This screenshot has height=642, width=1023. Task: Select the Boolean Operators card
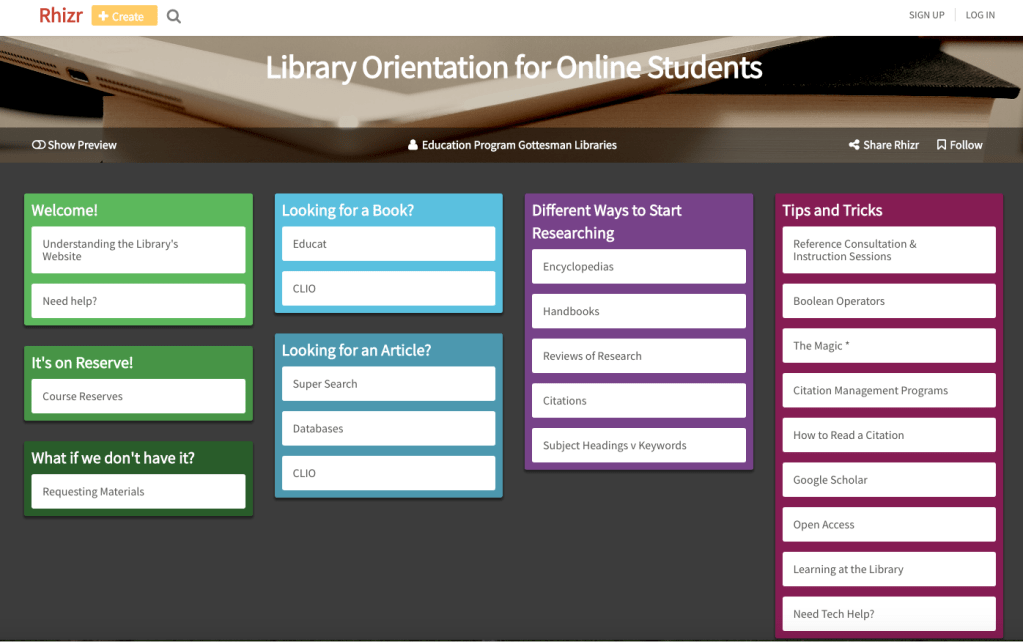888,301
